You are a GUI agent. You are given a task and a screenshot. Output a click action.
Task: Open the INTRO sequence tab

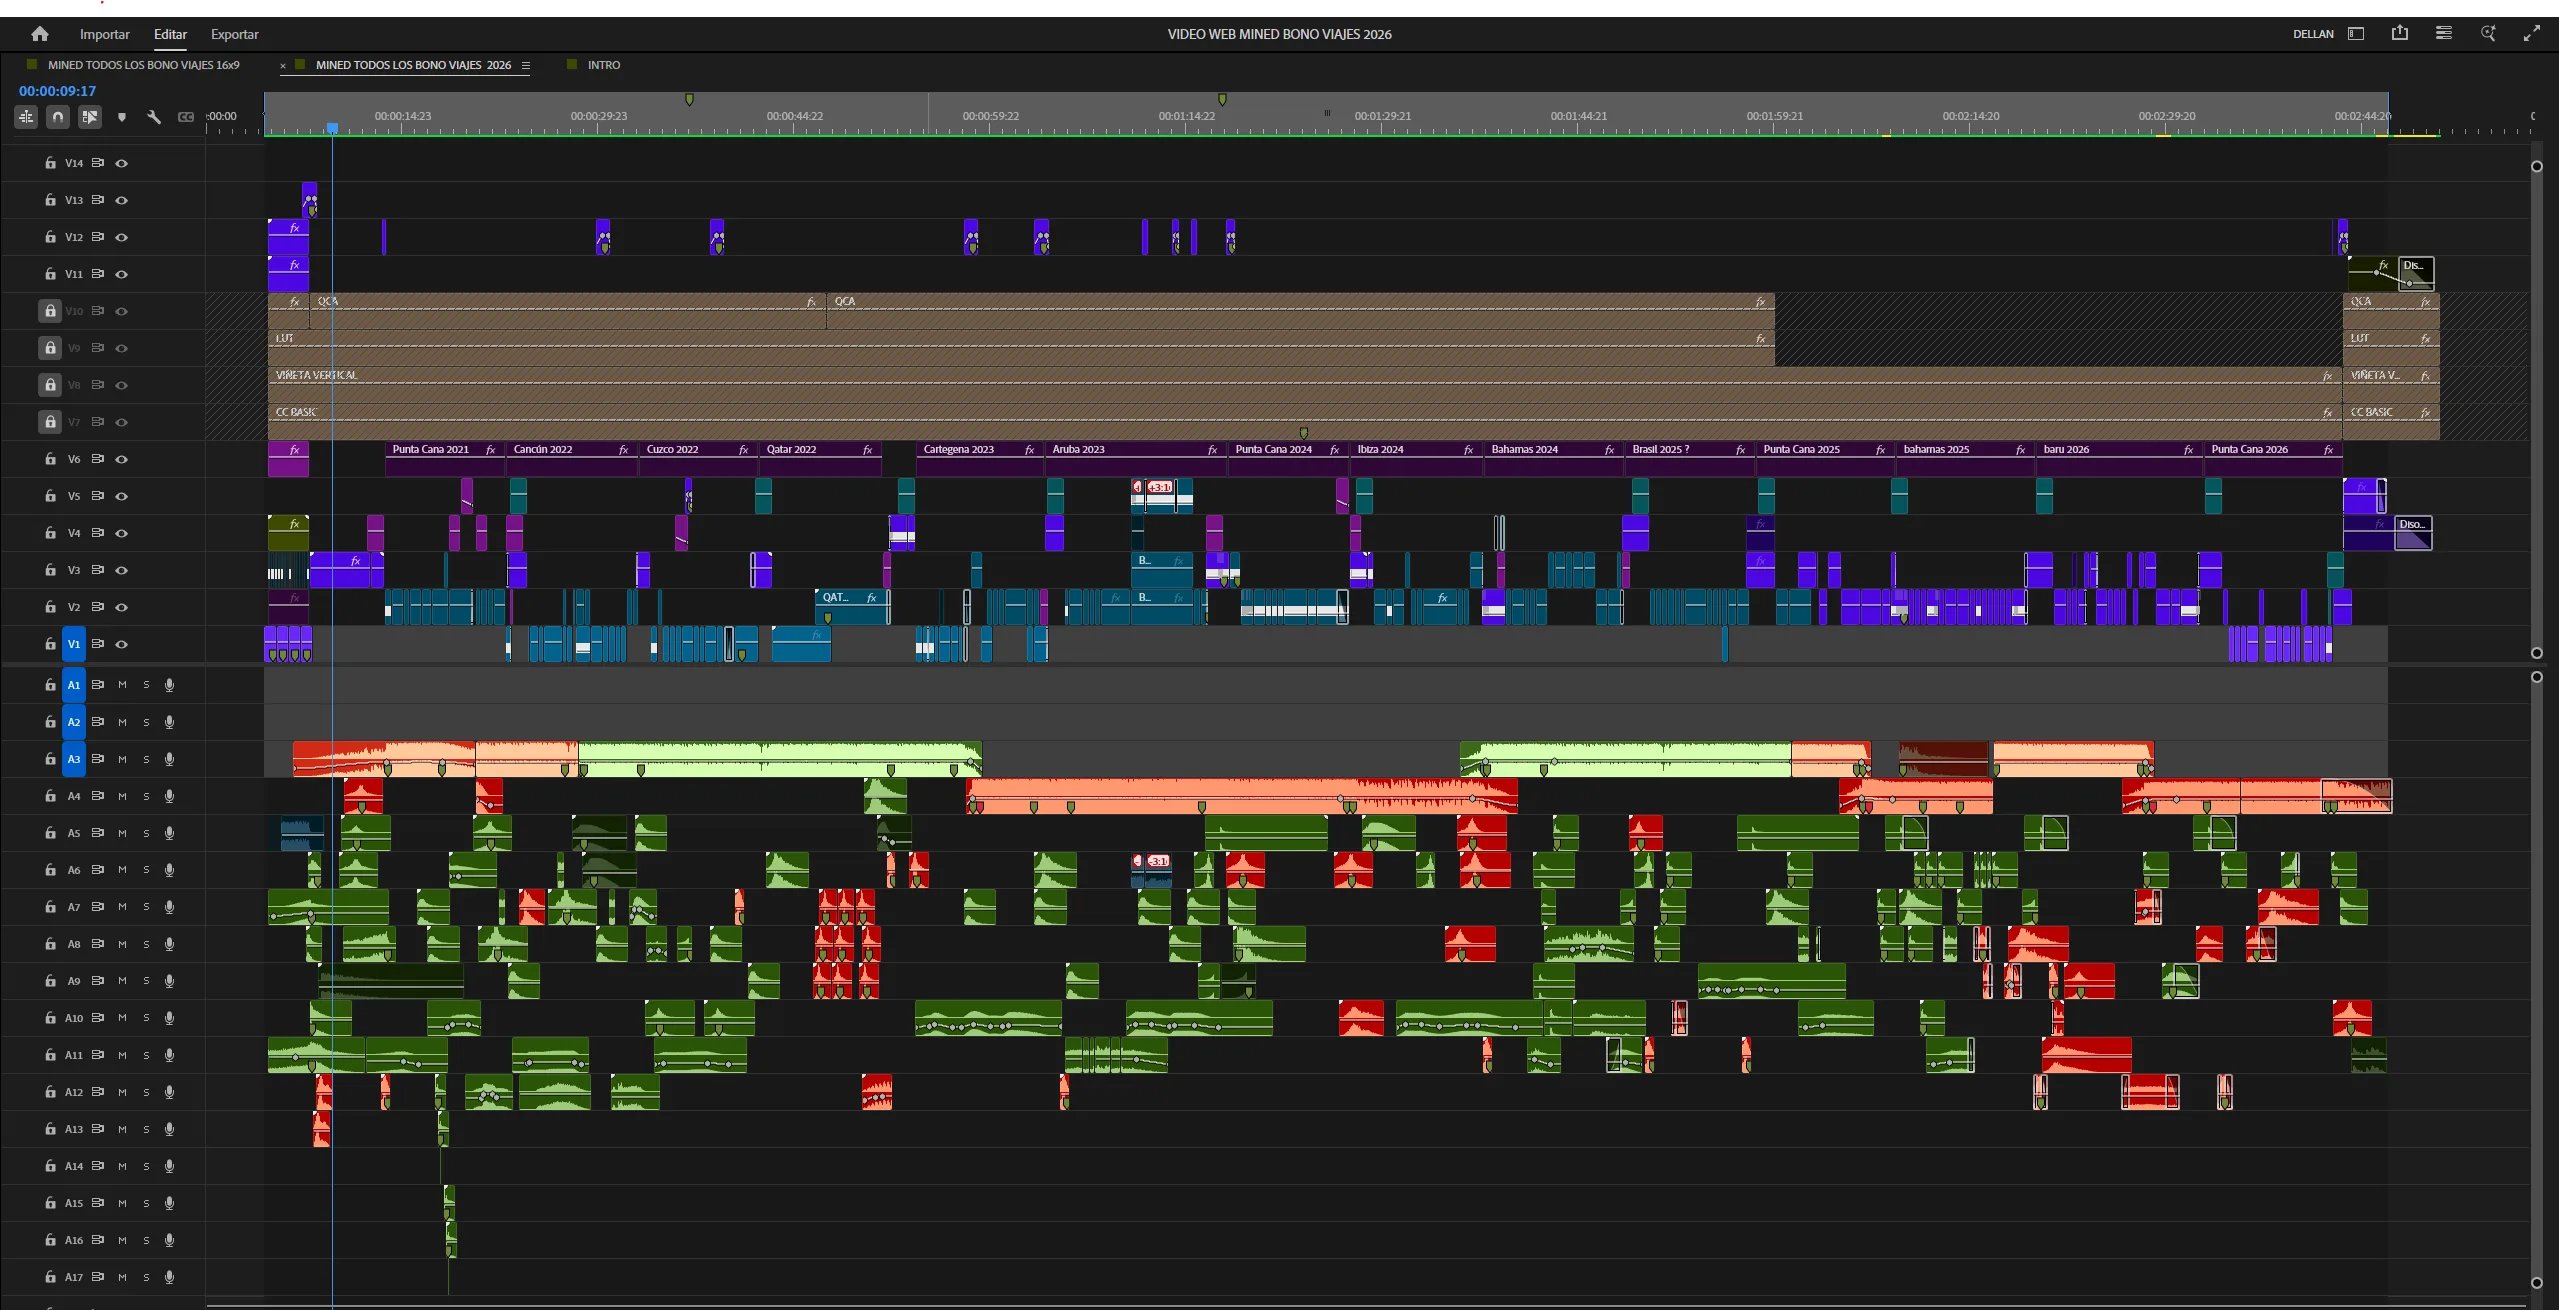pyautogui.click(x=604, y=65)
